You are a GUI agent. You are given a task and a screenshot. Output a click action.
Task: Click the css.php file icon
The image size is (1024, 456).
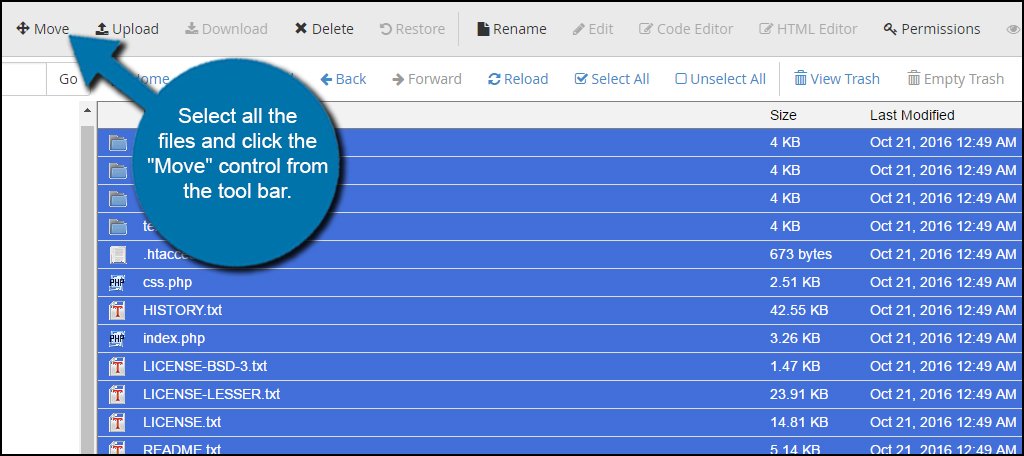coord(117,282)
